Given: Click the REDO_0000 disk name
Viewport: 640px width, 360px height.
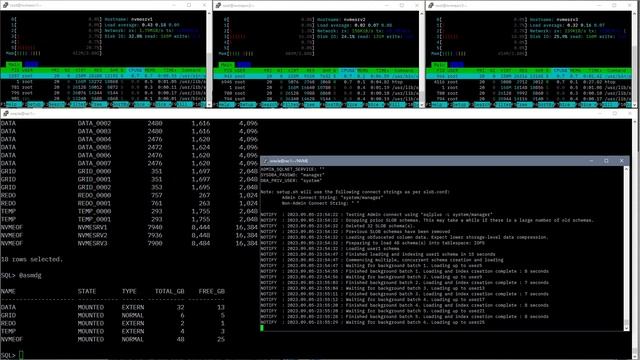Looking at the screenshot, I should 94,195.
